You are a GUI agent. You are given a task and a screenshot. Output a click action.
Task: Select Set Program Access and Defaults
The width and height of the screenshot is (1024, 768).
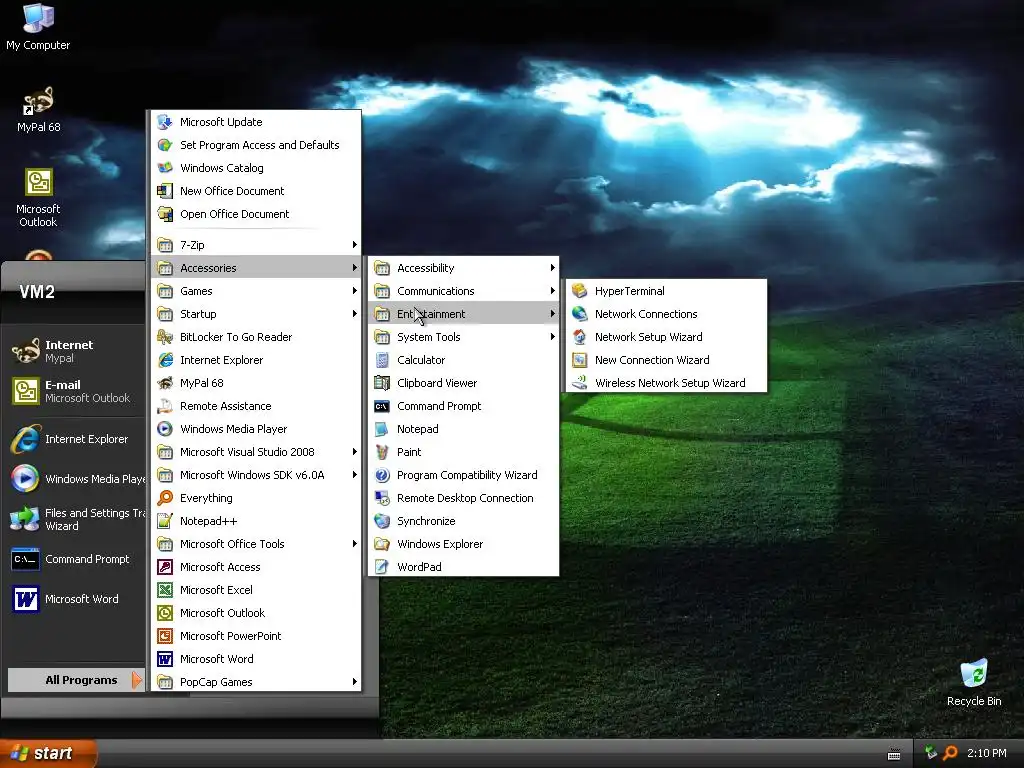click(x=256, y=145)
